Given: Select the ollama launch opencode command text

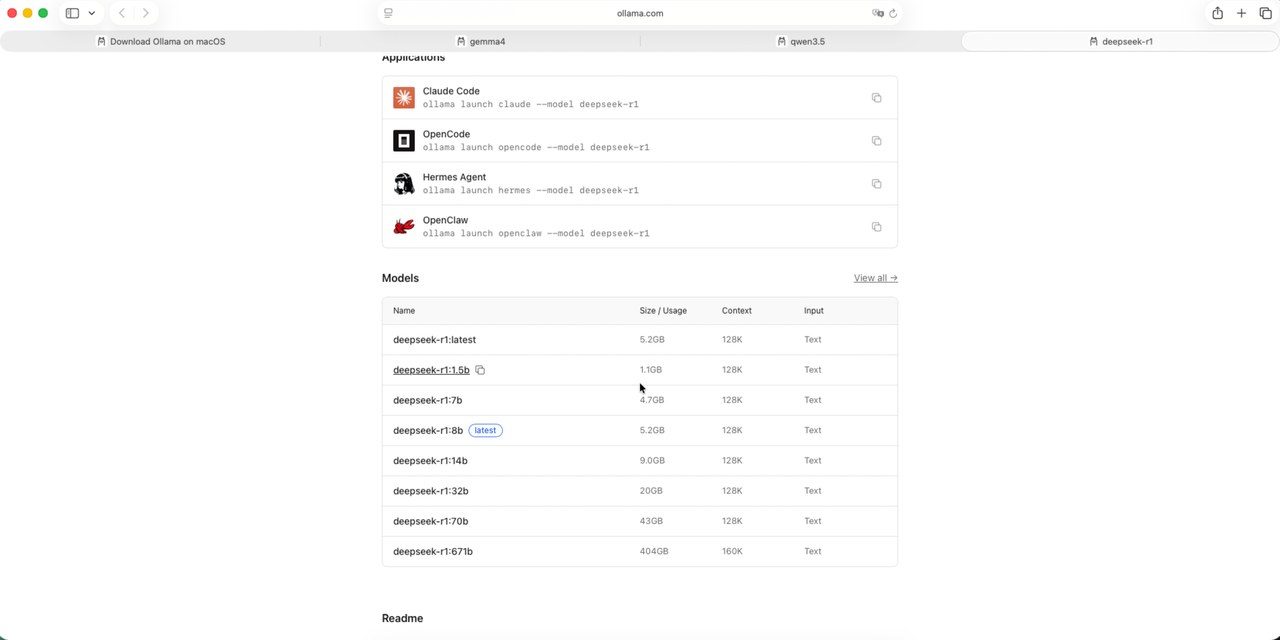Looking at the screenshot, I should (x=536, y=147).
